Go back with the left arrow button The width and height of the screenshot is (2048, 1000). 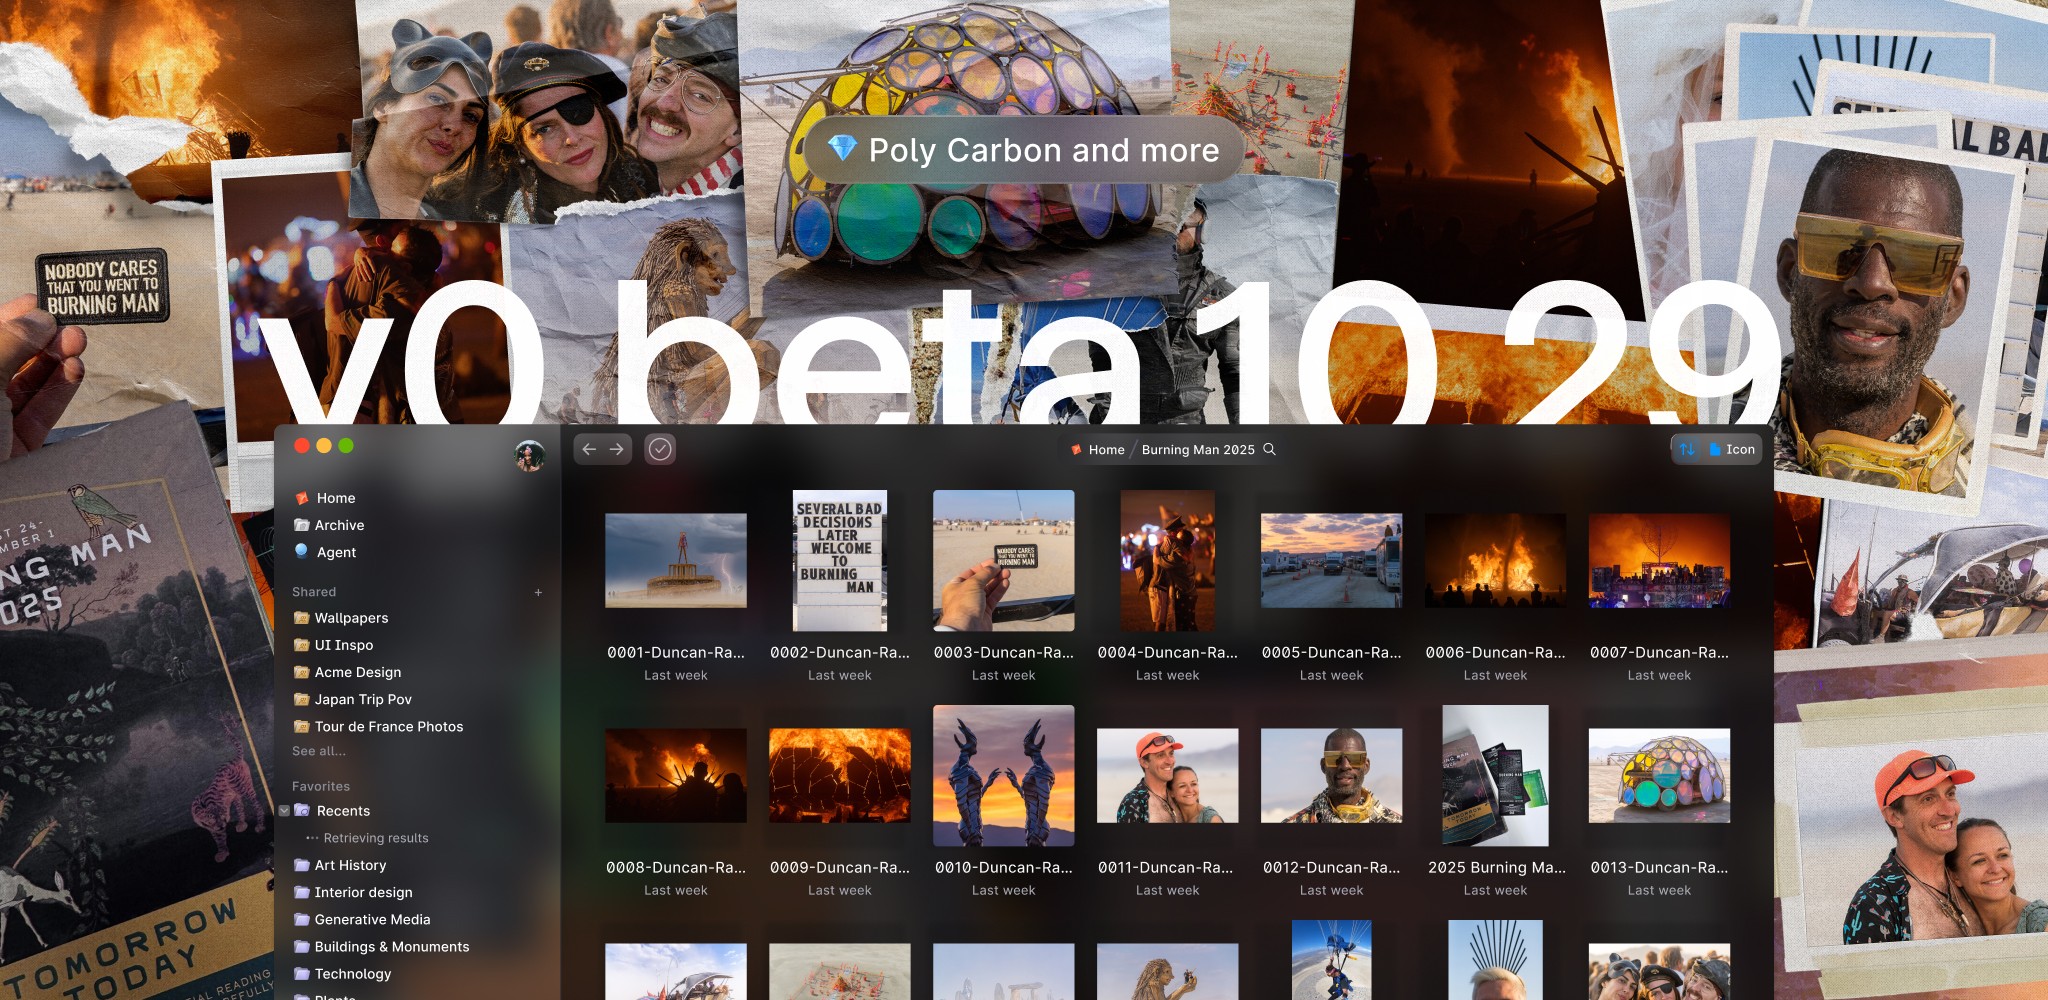pos(589,449)
